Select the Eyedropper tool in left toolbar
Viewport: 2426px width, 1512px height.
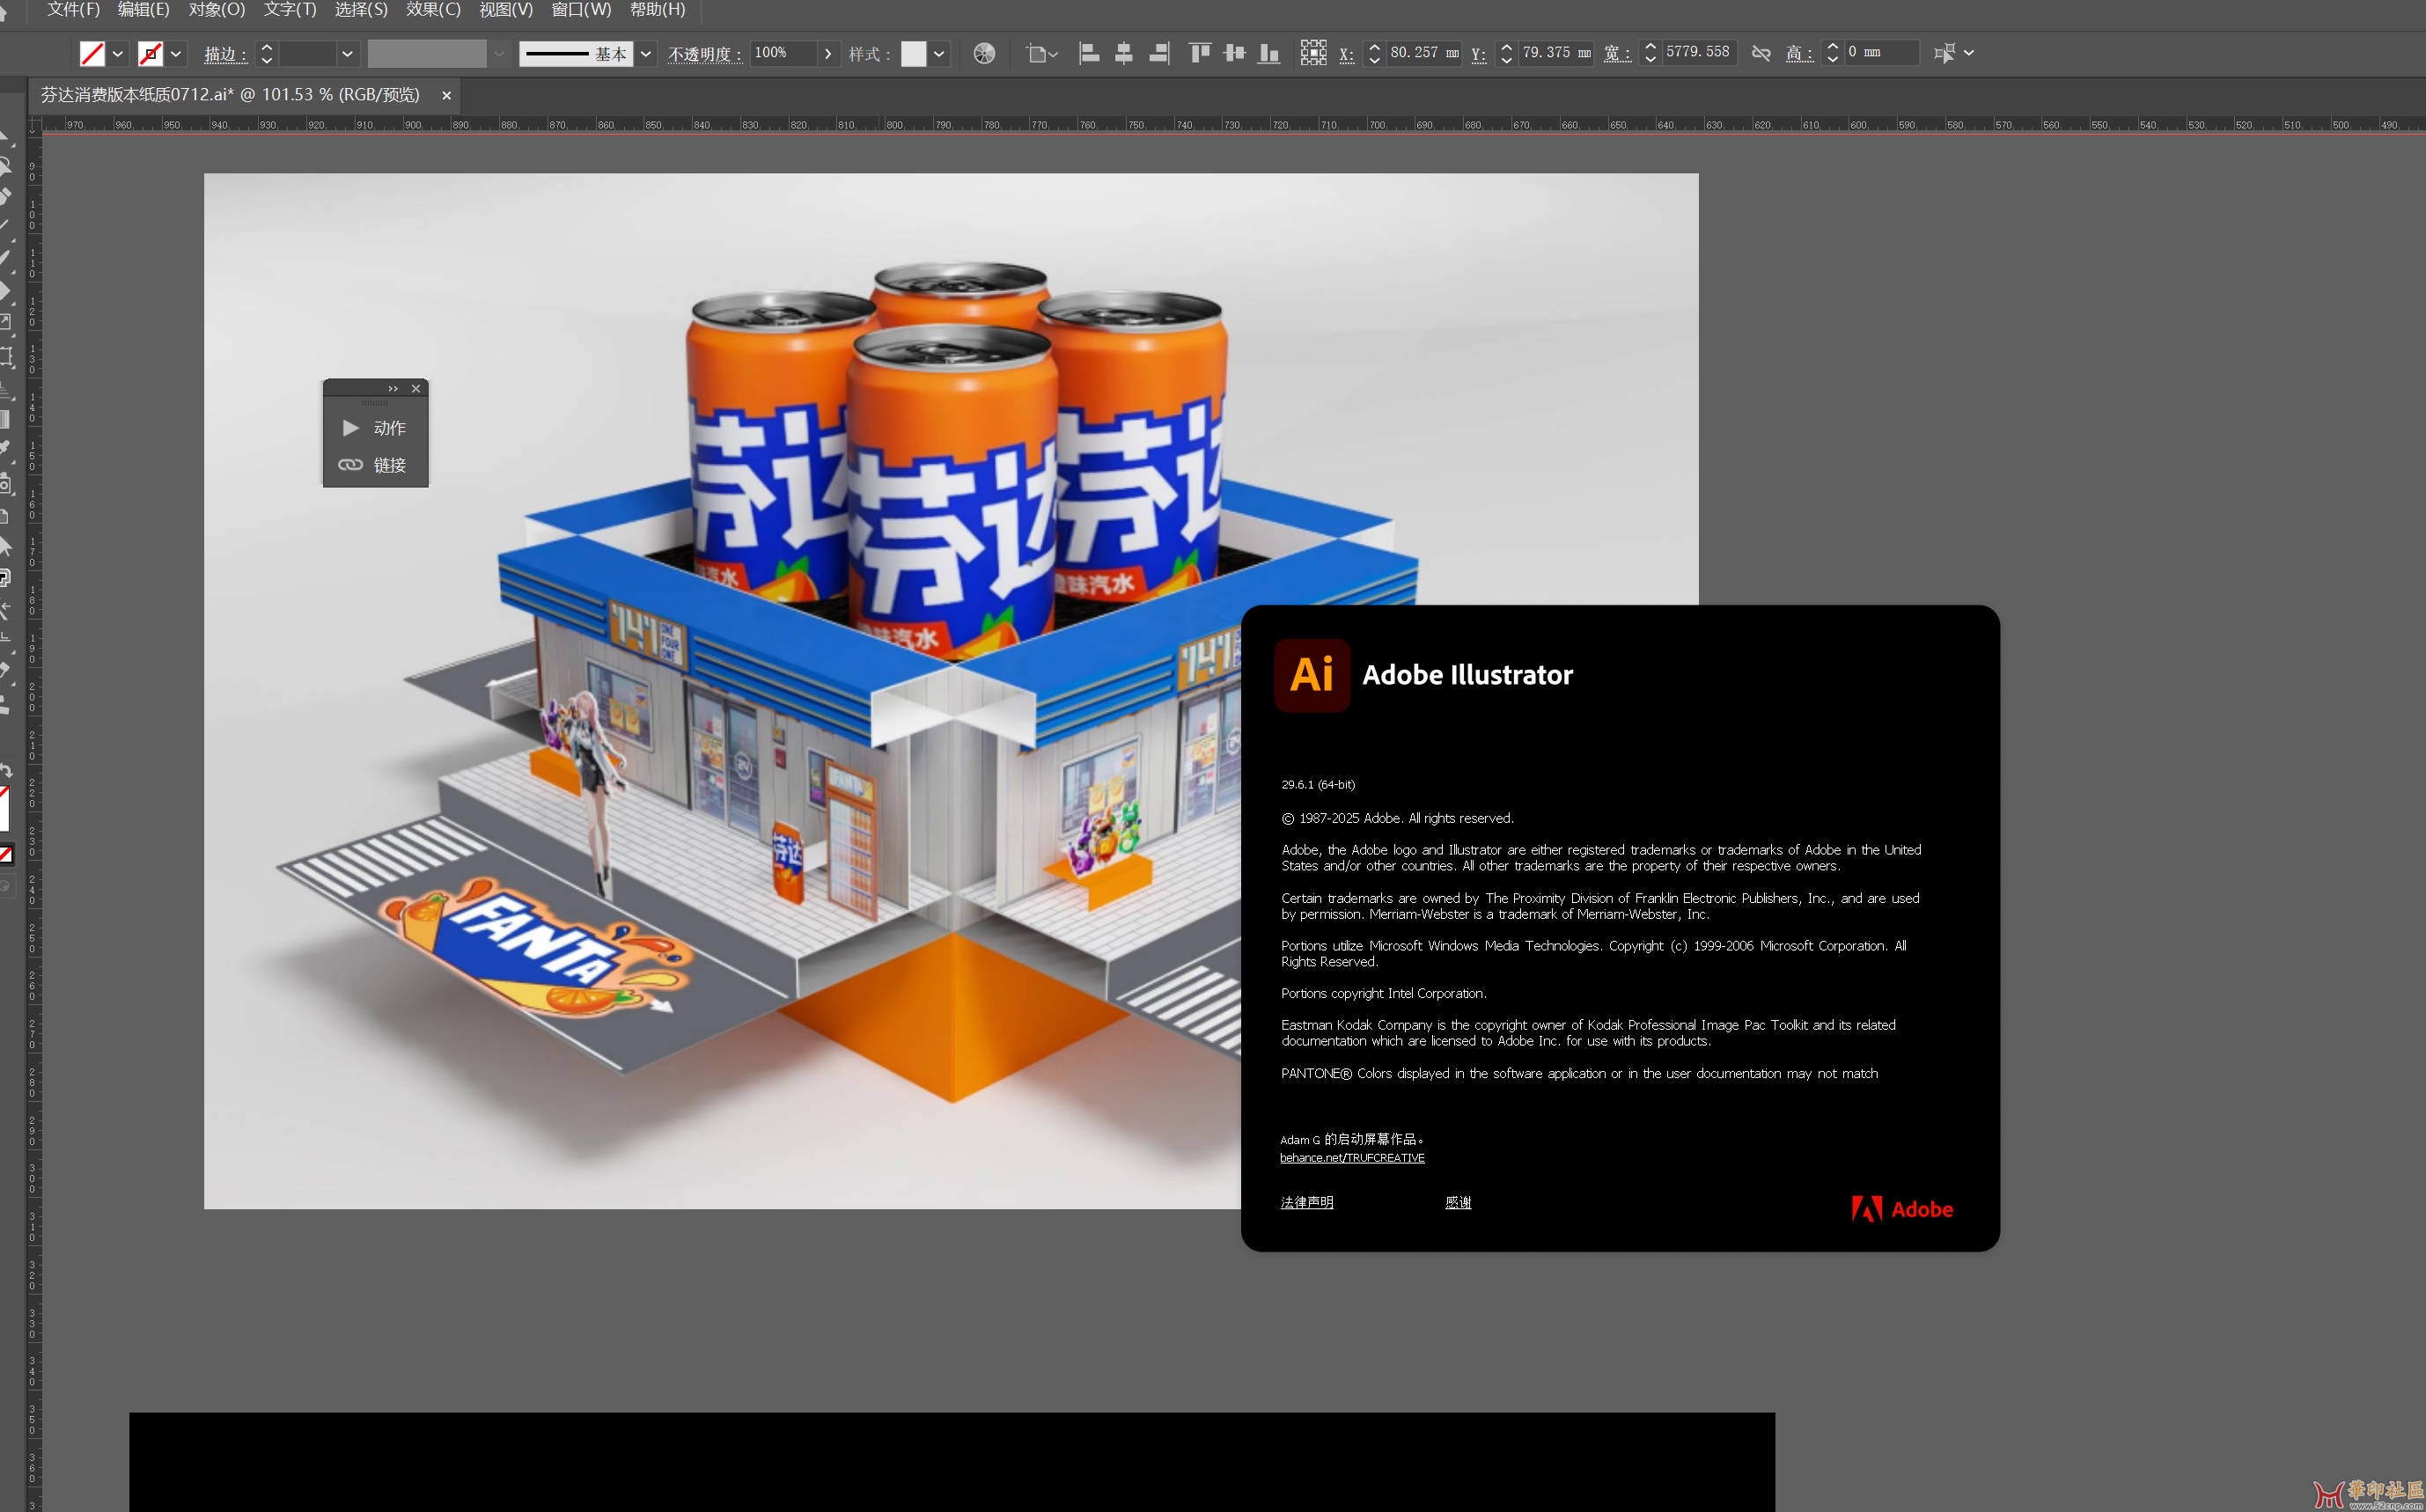6,447
